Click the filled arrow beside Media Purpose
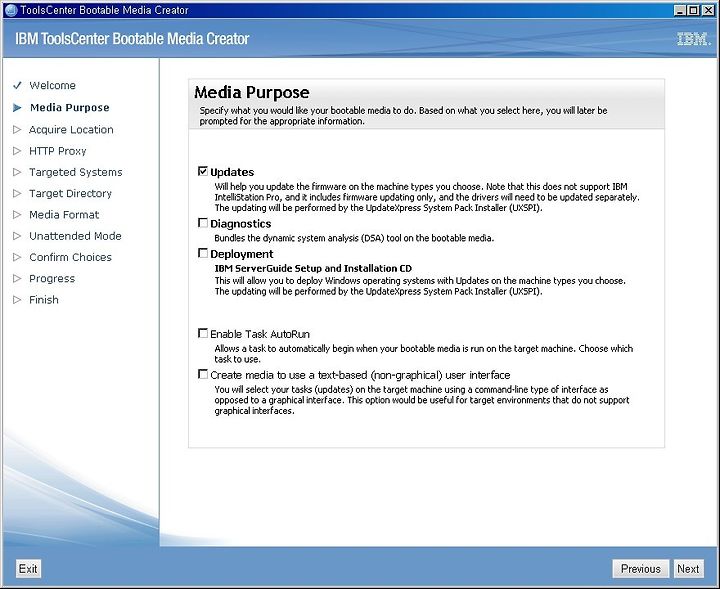Screen dimensions: 720x589 17,108
